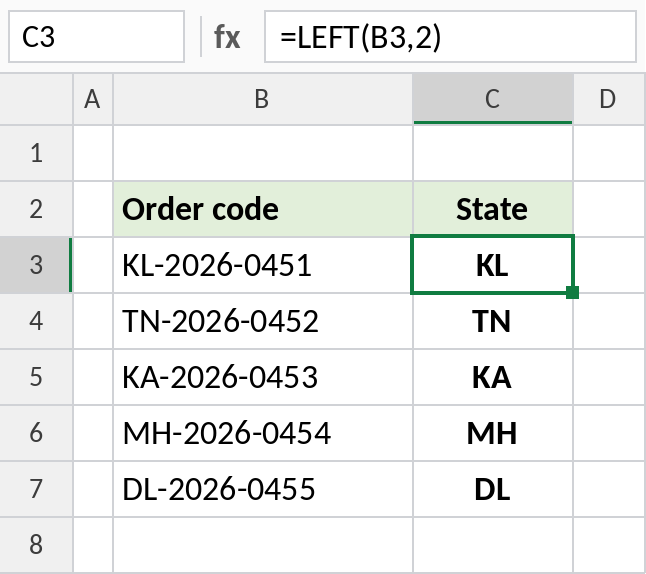
Task: Select cell with TN-2026-0452
Action: tap(262, 321)
